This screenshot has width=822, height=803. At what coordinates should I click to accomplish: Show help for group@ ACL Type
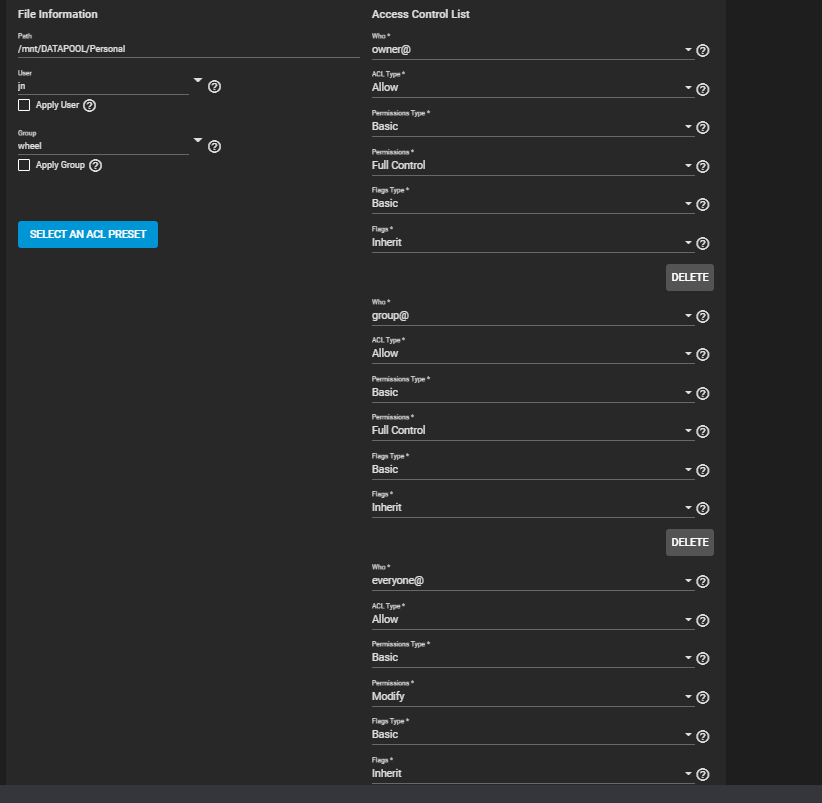pyautogui.click(x=702, y=354)
